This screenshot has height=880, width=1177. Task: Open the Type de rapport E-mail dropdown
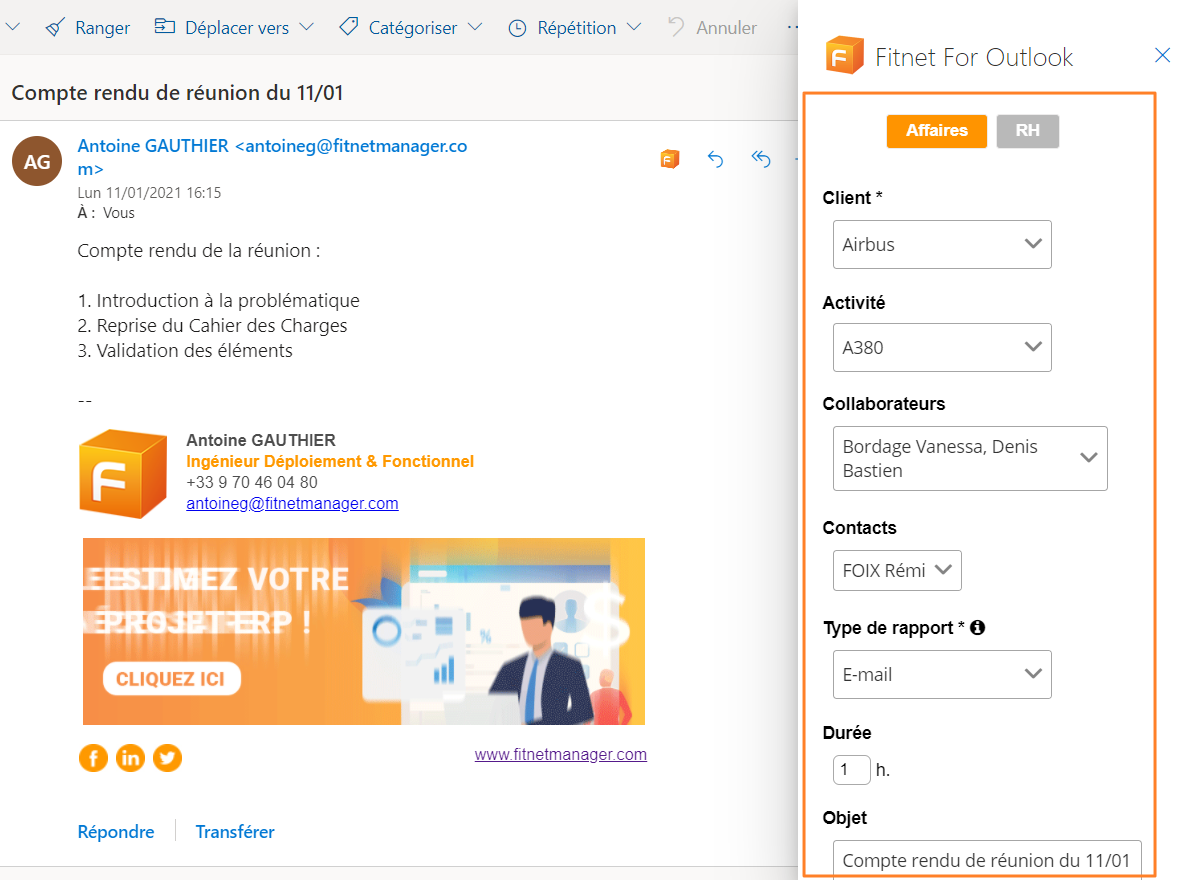941,674
